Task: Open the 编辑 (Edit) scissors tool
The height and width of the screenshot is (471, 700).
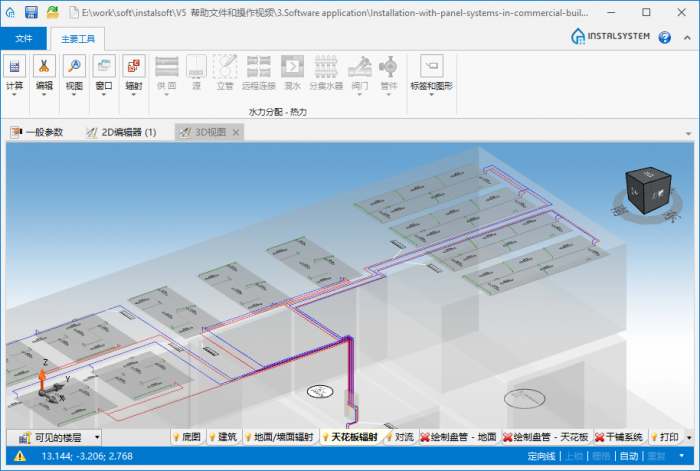Action: (45, 73)
